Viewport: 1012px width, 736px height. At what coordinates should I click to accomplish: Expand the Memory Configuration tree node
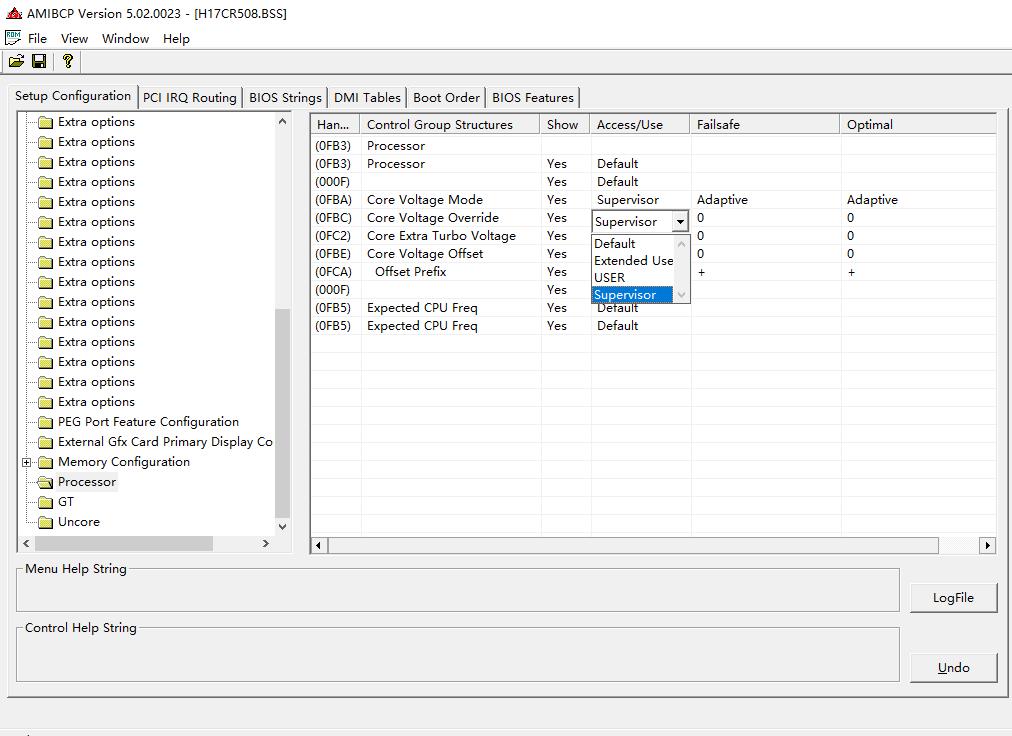click(x=27, y=462)
